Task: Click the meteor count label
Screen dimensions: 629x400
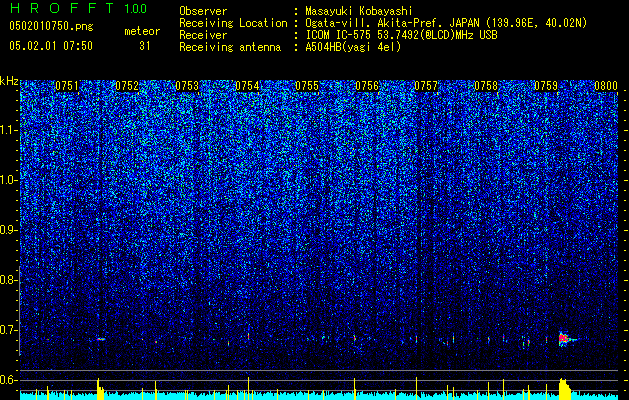Action: 142,31
